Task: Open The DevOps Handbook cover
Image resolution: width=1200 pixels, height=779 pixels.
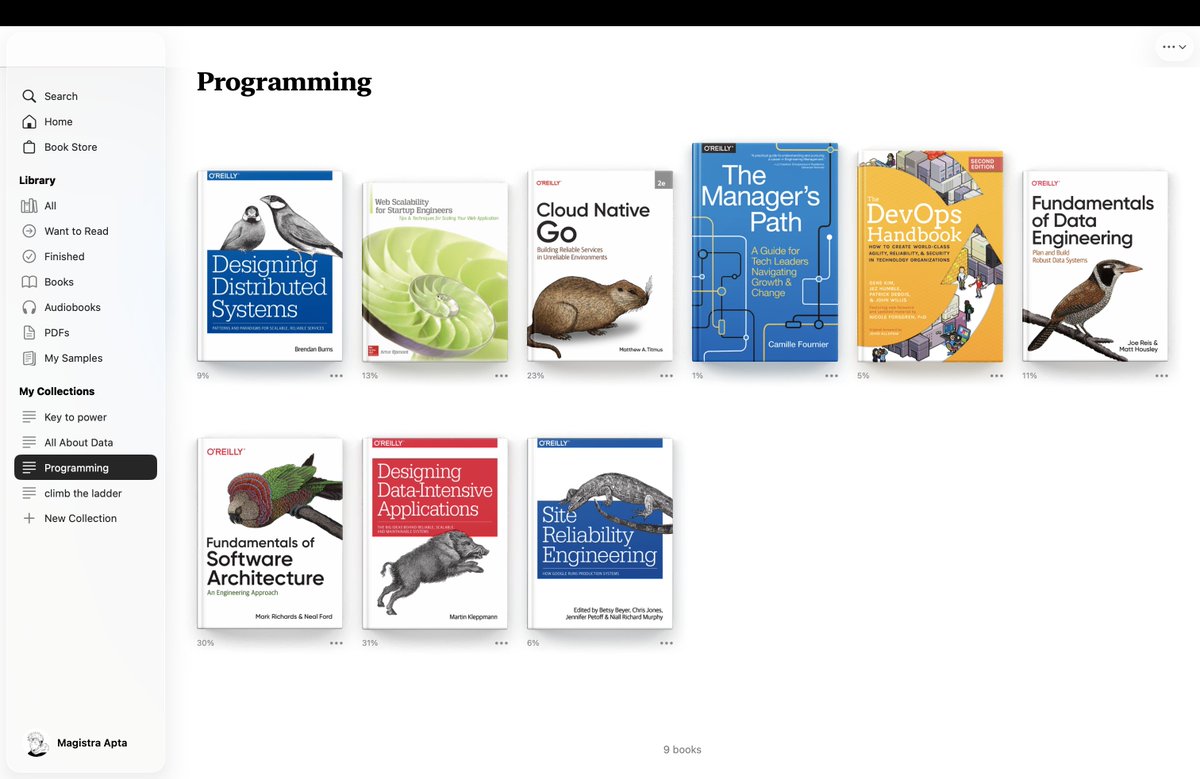Action: click(x=930, y=257)
